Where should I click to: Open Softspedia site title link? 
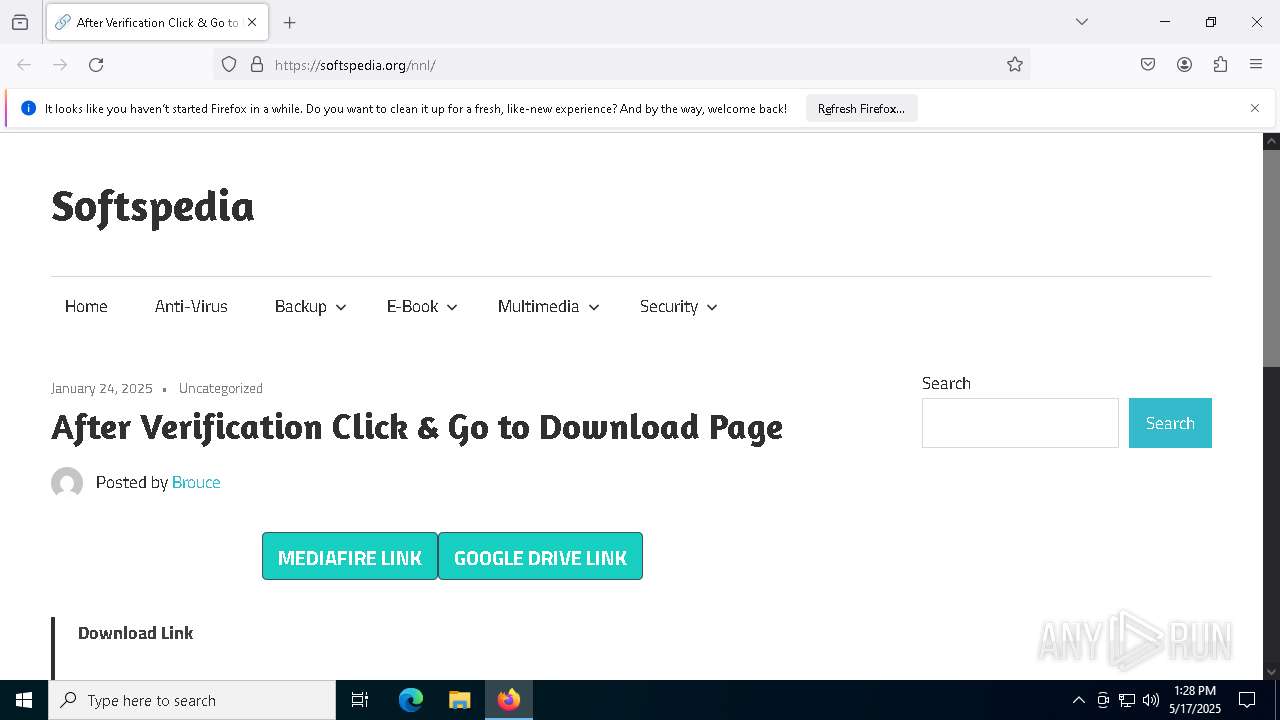(152, 206)
